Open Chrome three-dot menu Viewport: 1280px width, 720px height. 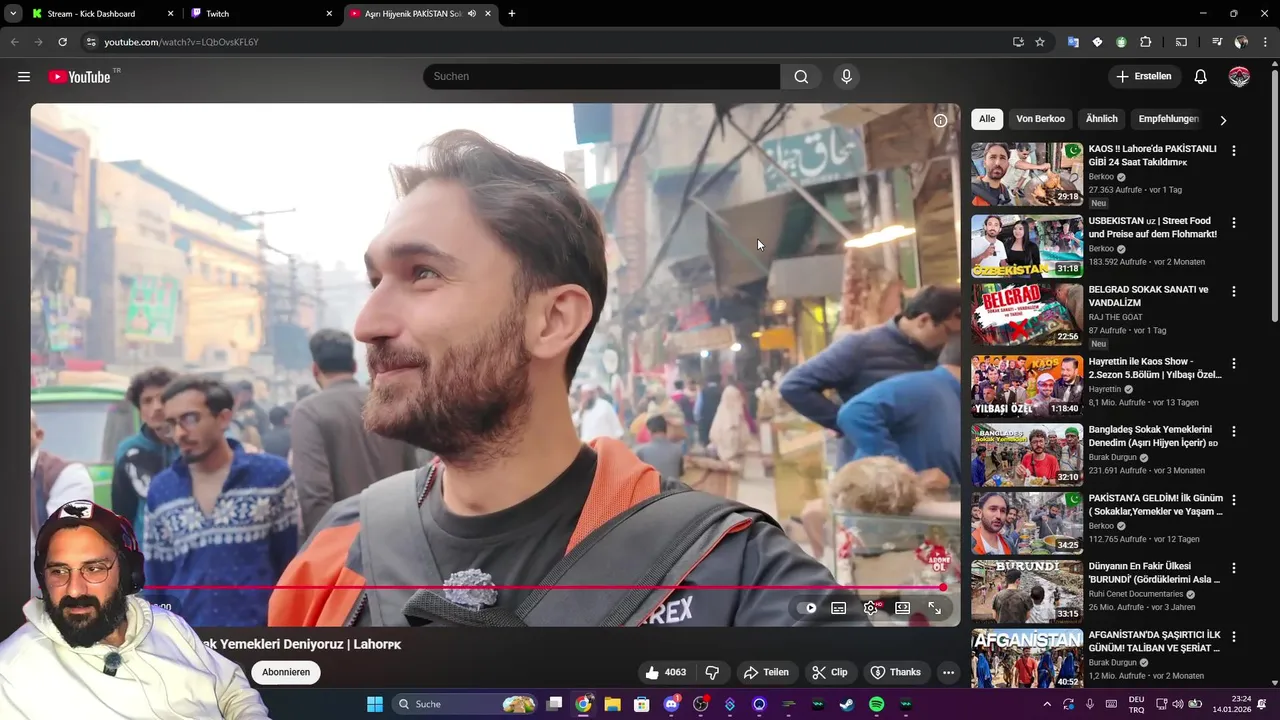click(x=1265, y=42)
